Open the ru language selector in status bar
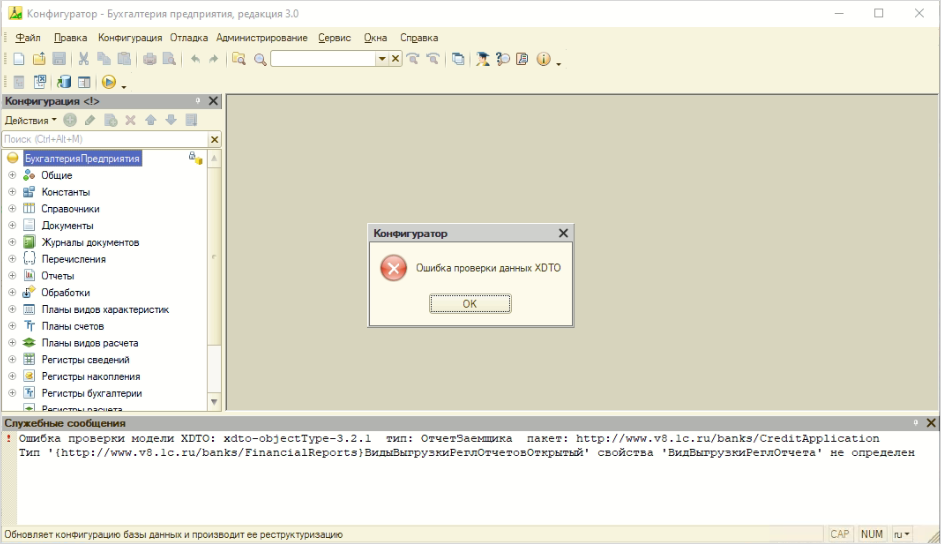The width and height of the screenshot is (941, 544). [x=901, y=534]
